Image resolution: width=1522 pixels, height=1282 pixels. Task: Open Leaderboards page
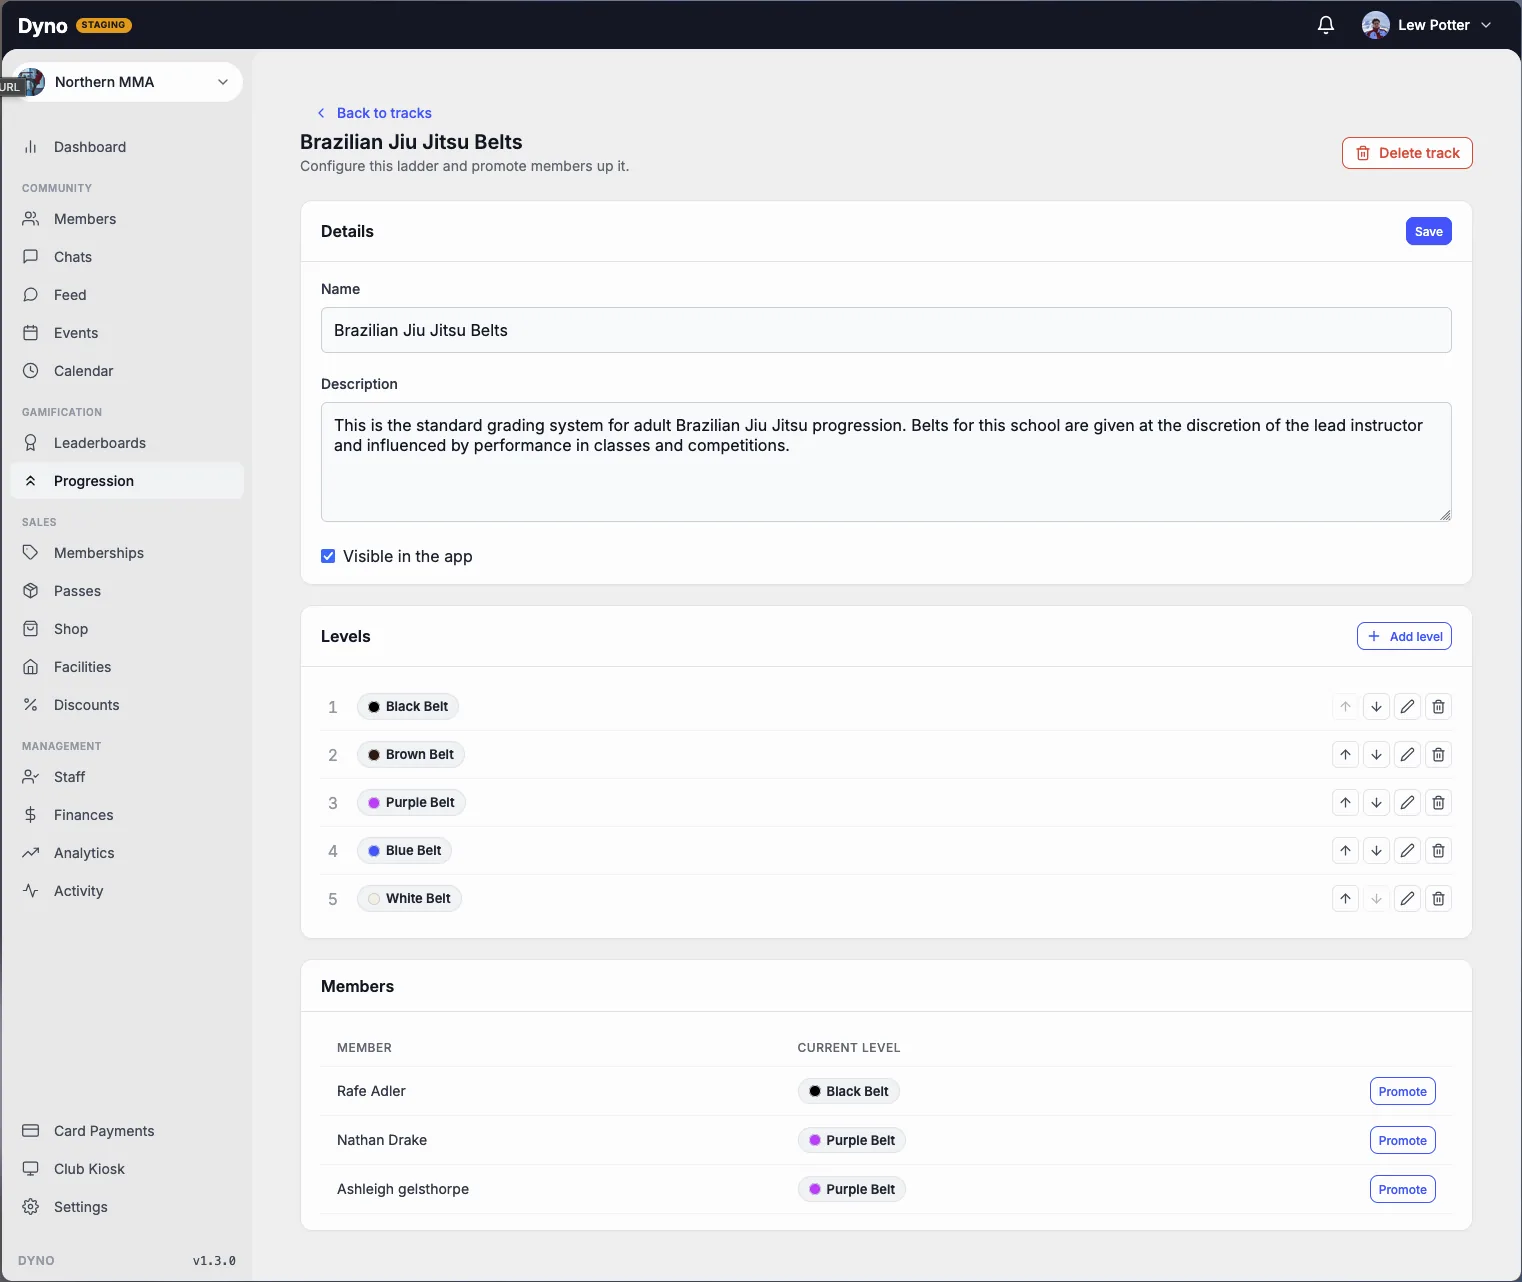pos(127,443)
